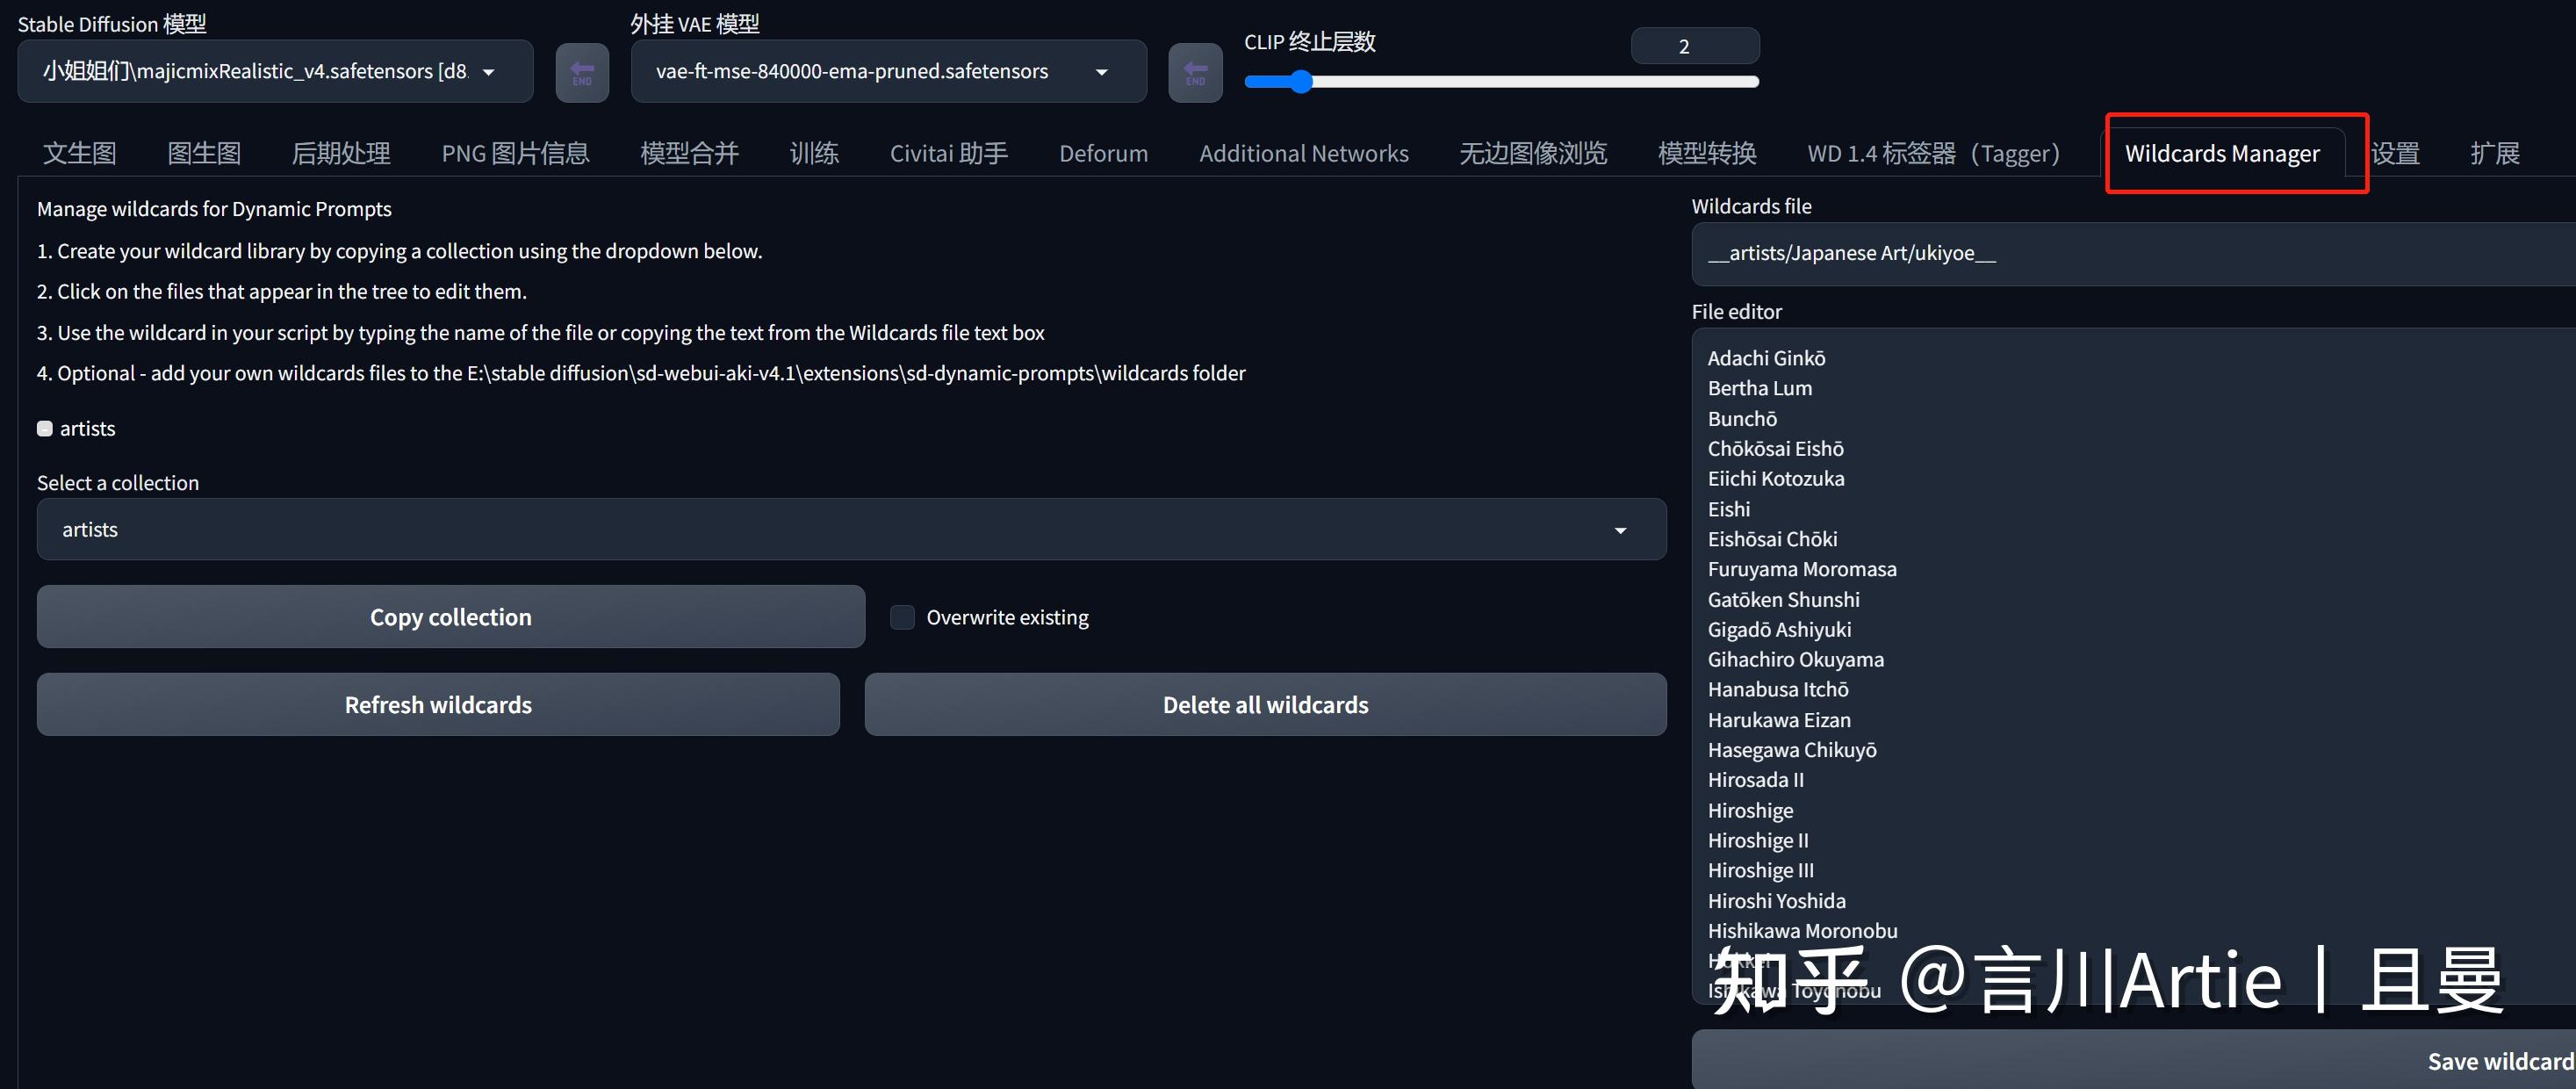Open the 扩展 tab

(2496, 153)
